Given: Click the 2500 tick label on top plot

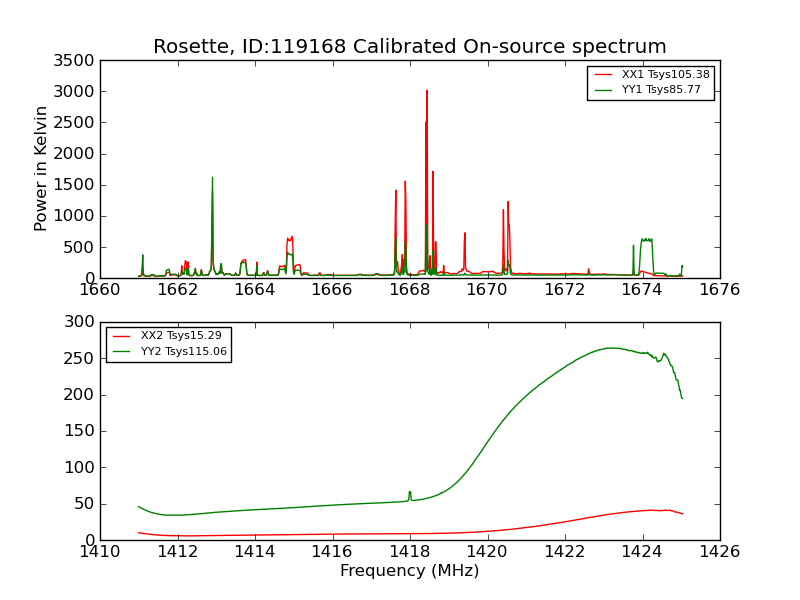Looking at the screenshot, I should 74,123.
